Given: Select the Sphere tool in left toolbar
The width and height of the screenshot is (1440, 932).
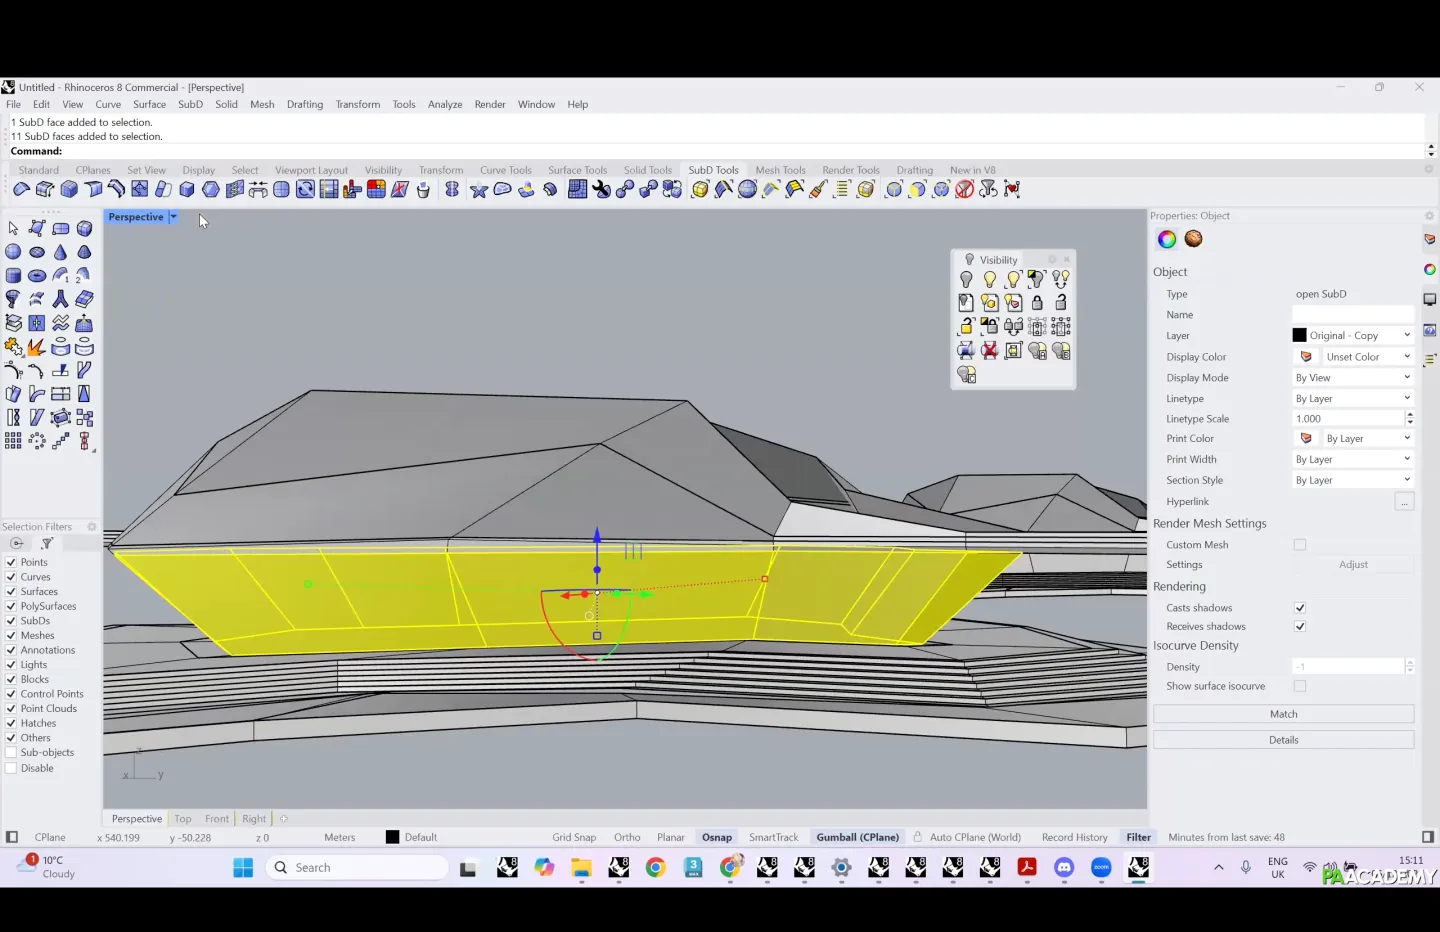Looking at the screenshot, I should click(13, 252).
